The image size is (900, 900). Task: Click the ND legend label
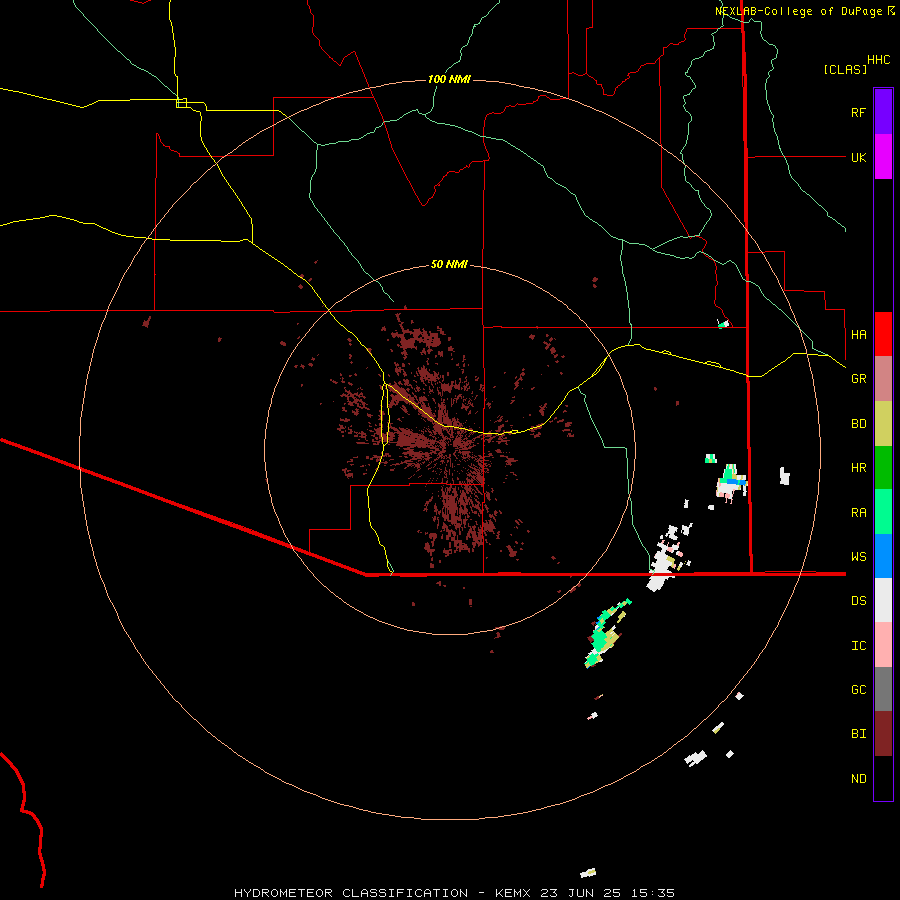click(858, 779)
